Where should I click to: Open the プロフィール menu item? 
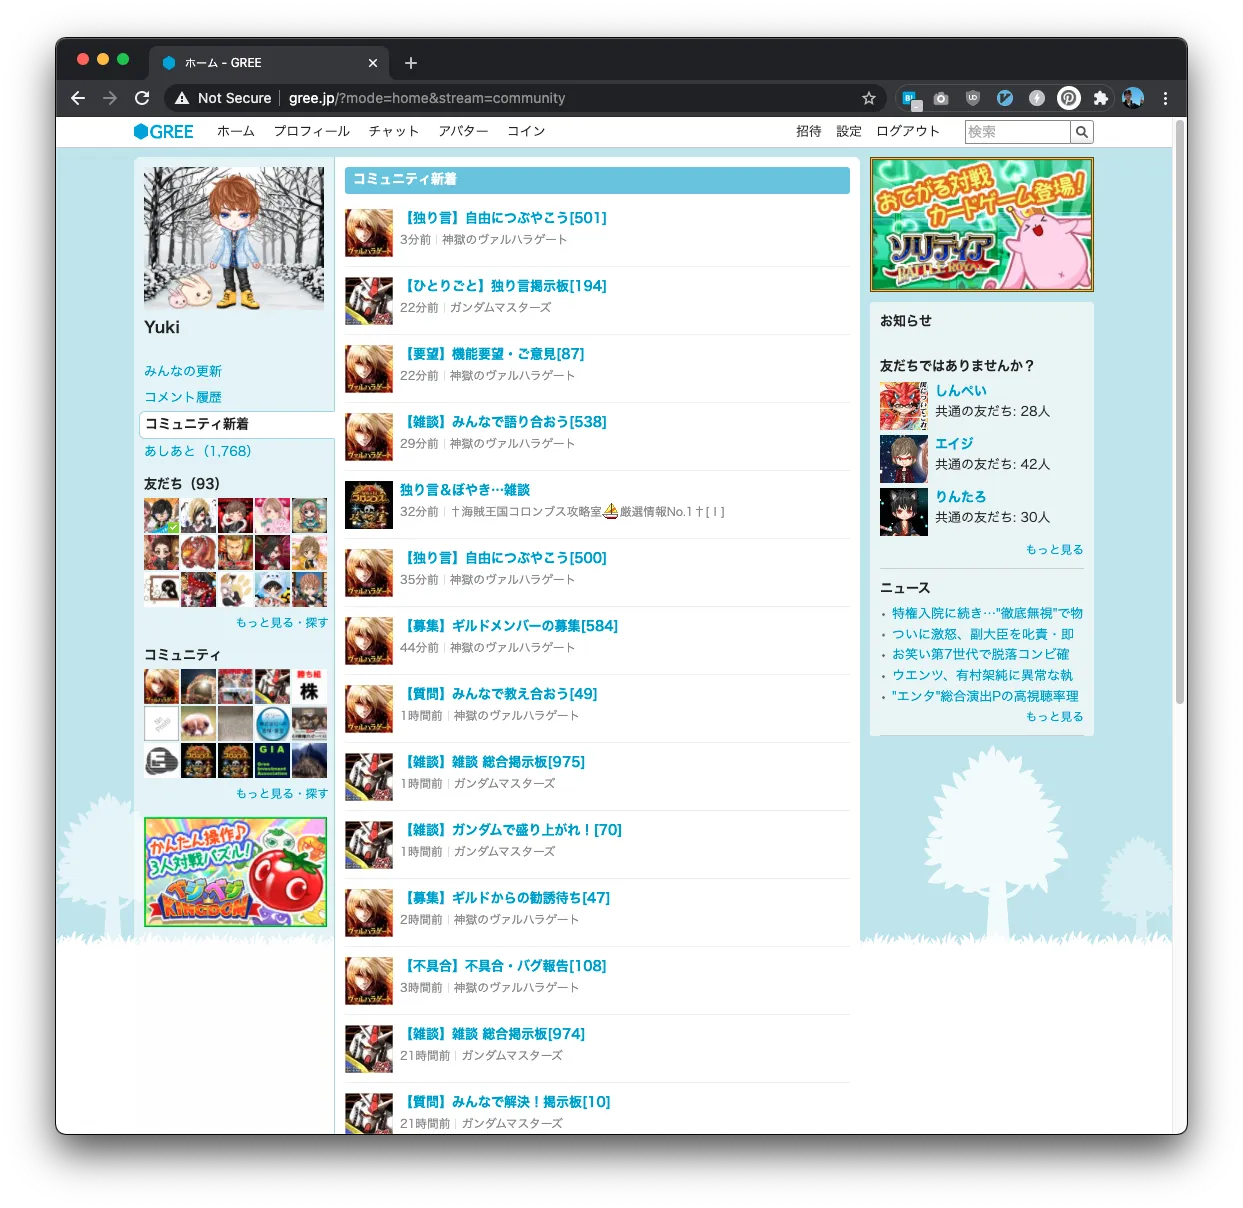tap(311, 131)
